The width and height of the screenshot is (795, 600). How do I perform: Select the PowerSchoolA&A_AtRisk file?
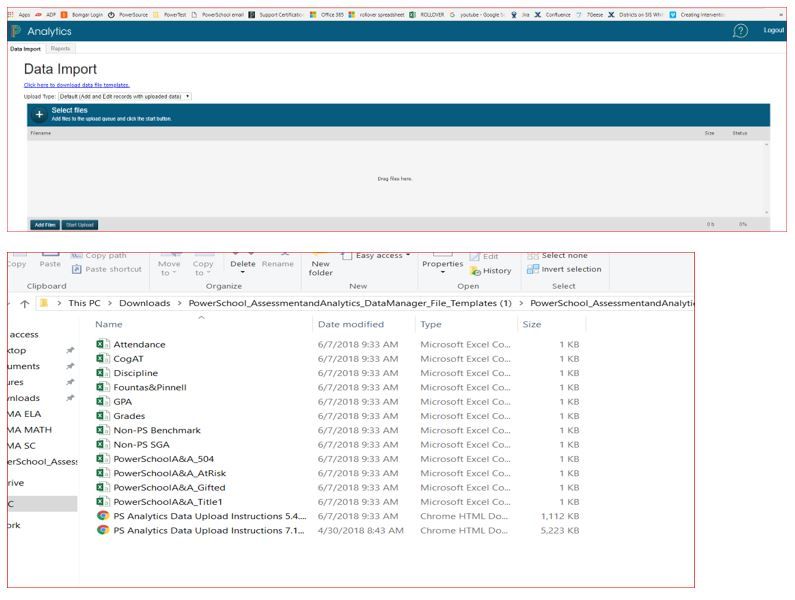click(x=169, y=473)
